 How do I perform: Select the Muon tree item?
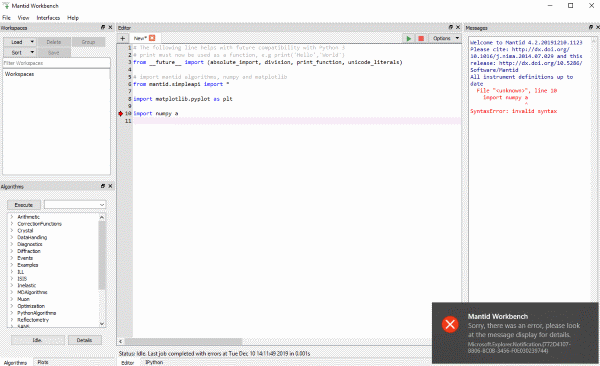pos(23,299)
